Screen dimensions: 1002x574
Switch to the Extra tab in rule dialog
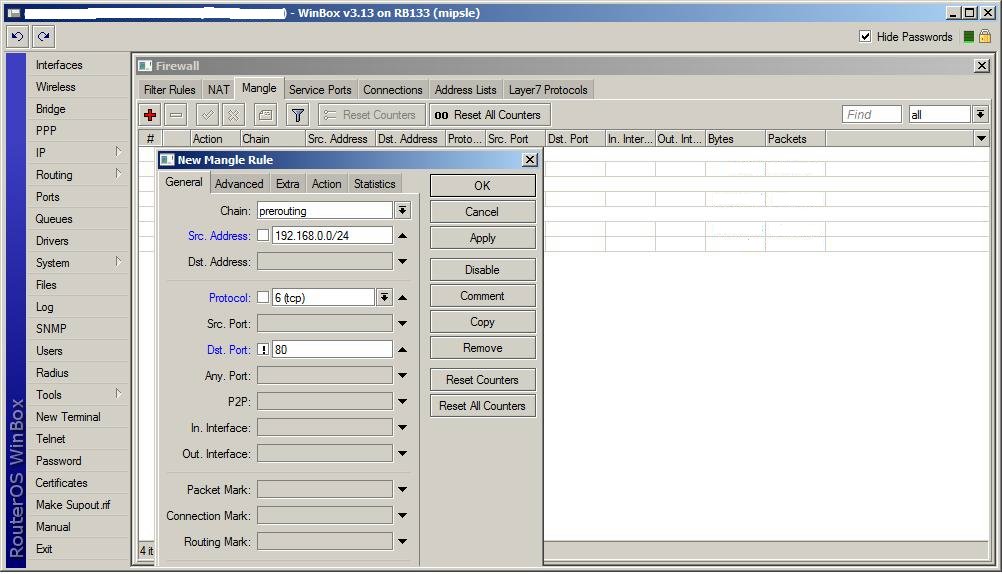coord(288,184)
